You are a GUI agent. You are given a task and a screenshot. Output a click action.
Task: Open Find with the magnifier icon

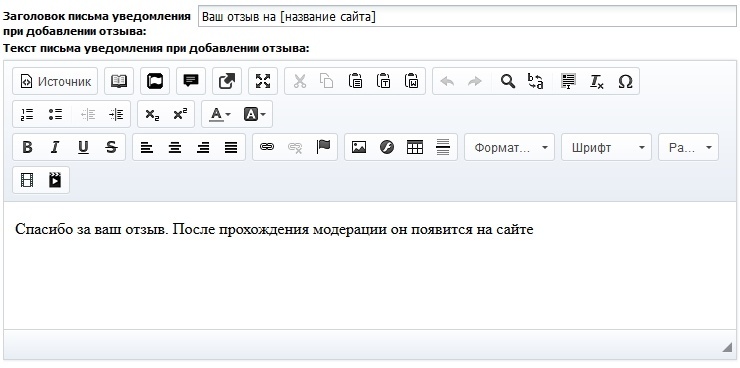point(507,81)
